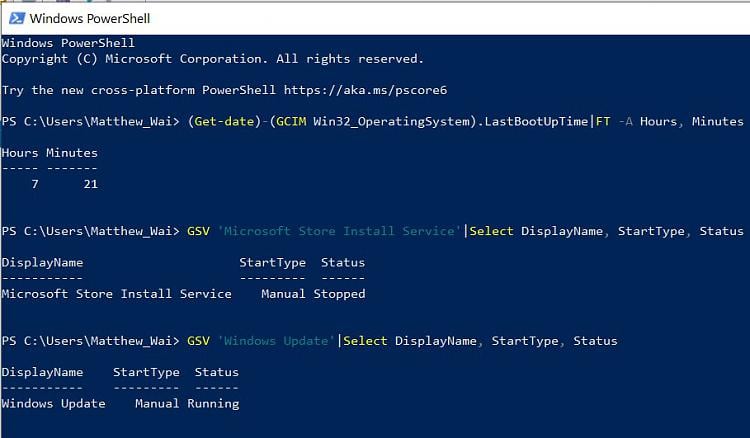The image size is (750, 438).
Task: Click the StartType header in Store service table
Action: click(x=272, y=263)
